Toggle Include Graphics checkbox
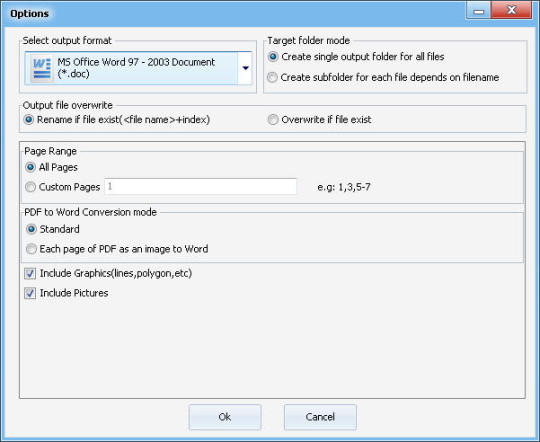Viewport: 540px width, 442px height. [30, 274]
